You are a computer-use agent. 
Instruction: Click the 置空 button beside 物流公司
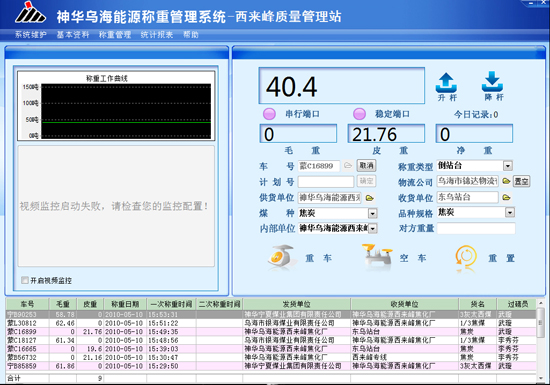(x=521, y=181)
